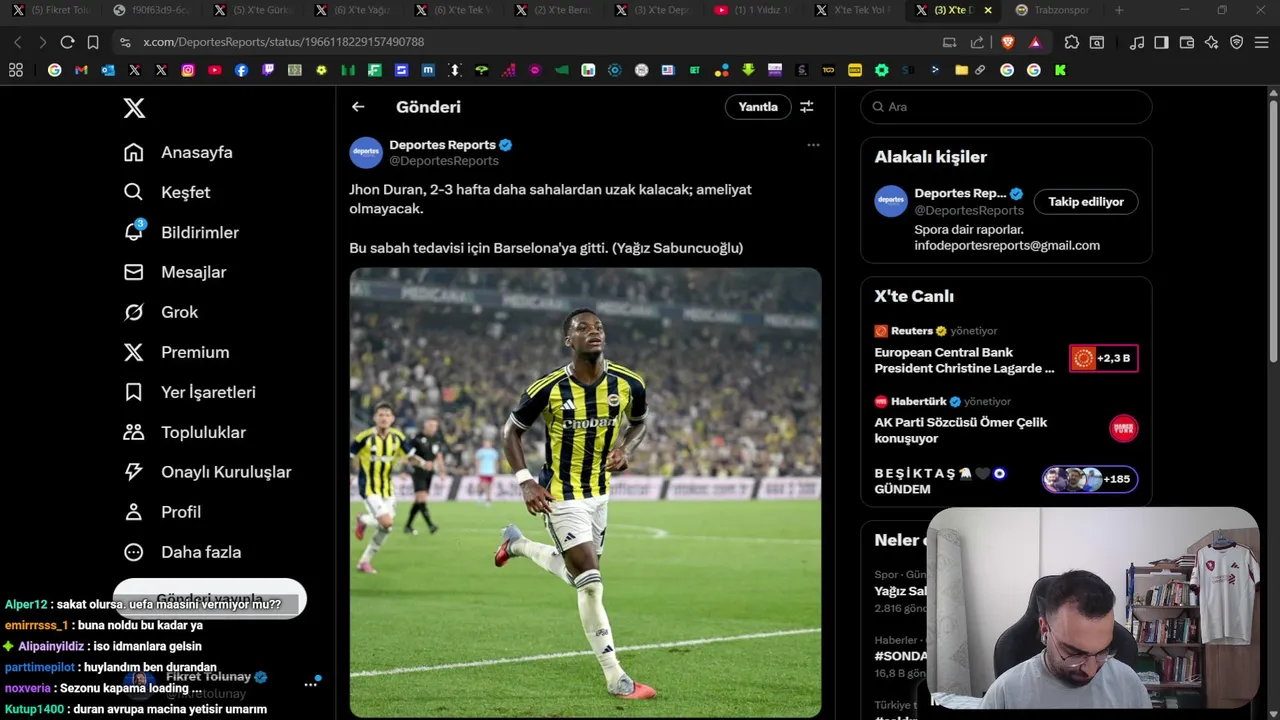The image size is (1280, 720).
Task: Click the share page icon in the address bar
Action: (977, 42)
